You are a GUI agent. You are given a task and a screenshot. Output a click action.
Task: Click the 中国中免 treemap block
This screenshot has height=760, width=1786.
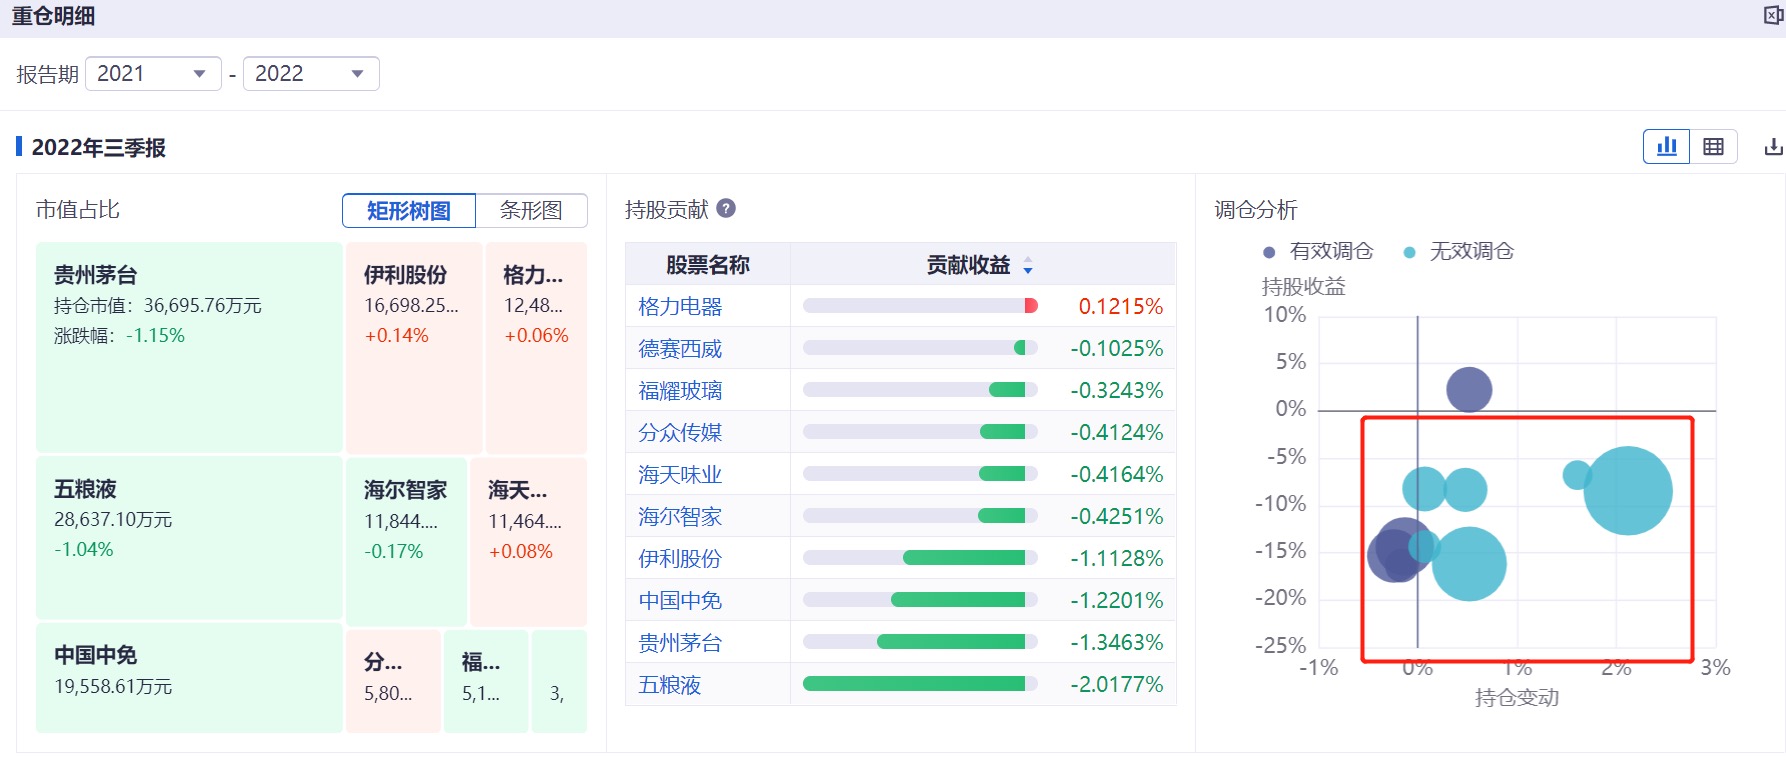click(189, 678)
